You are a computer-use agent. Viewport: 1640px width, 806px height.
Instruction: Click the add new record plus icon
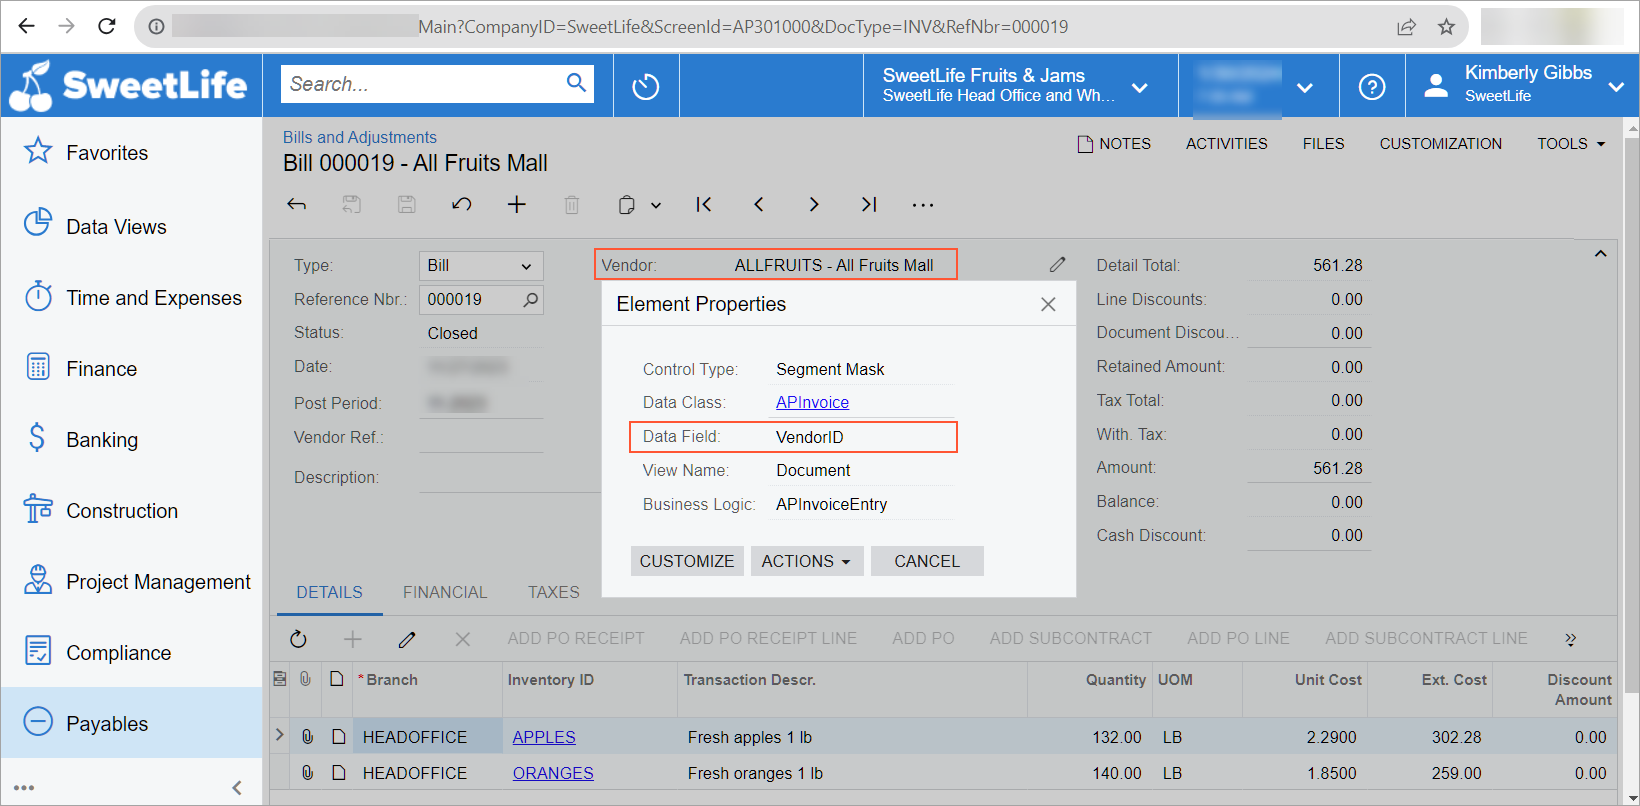[516, 205]
